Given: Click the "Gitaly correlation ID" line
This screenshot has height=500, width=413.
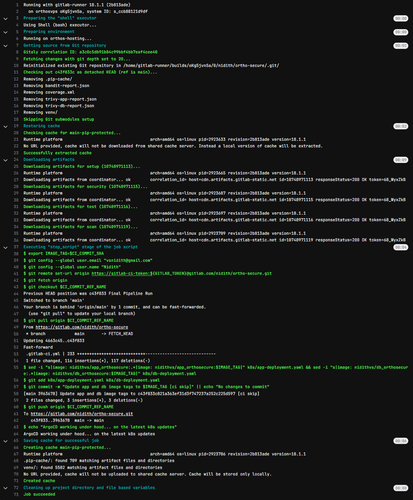Looking at the screenshot, I should click(90, 52).
